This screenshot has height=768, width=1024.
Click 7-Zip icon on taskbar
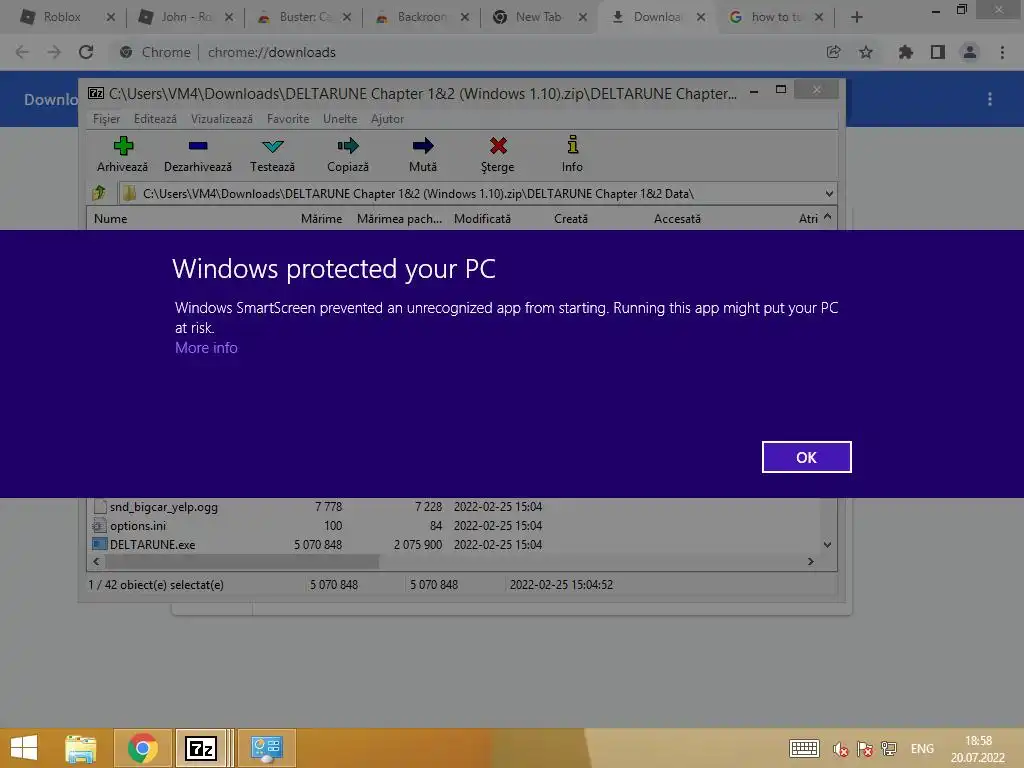click(200, 748)
